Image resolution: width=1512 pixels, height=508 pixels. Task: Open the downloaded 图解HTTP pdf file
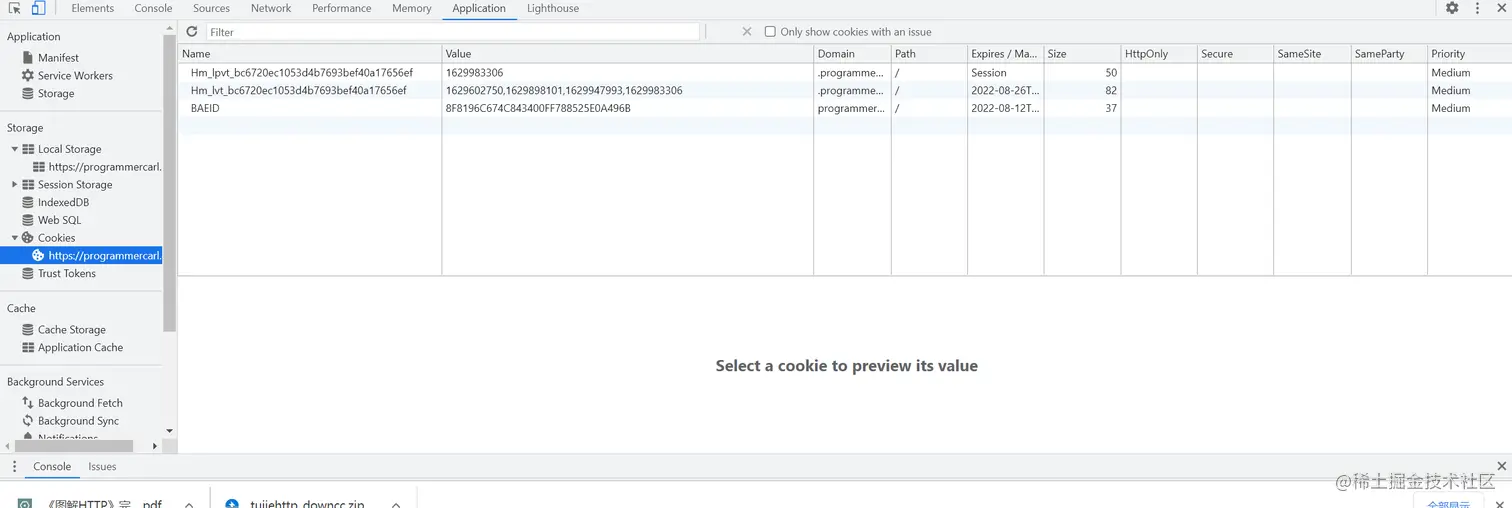tap(92, 504)
